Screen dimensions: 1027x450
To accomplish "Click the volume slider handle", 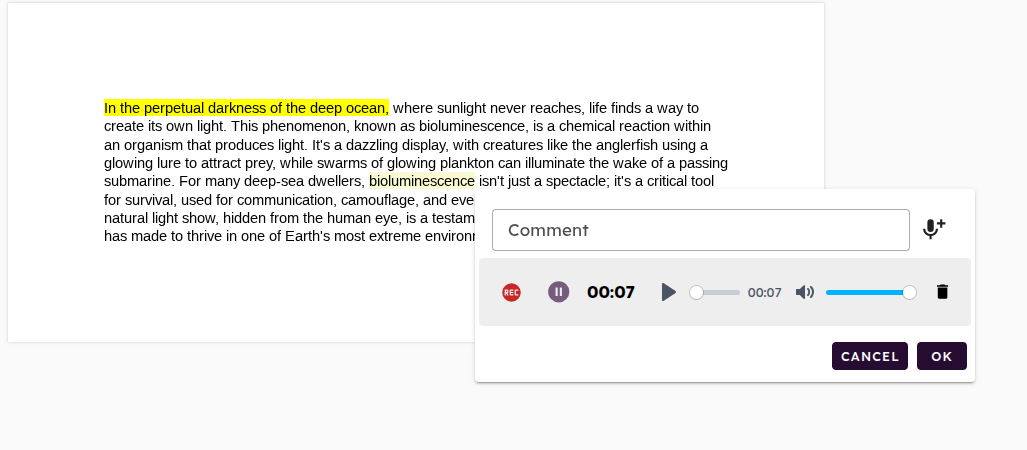I will [909, 292].
